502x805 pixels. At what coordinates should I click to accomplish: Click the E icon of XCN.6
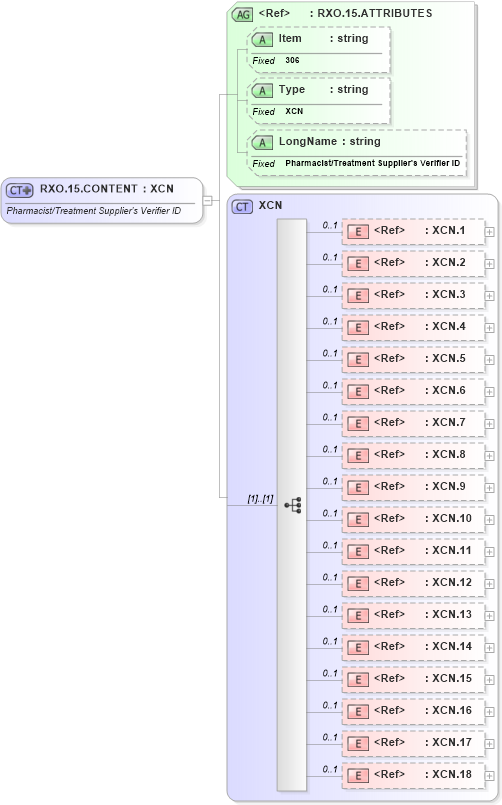coord(358,392)
